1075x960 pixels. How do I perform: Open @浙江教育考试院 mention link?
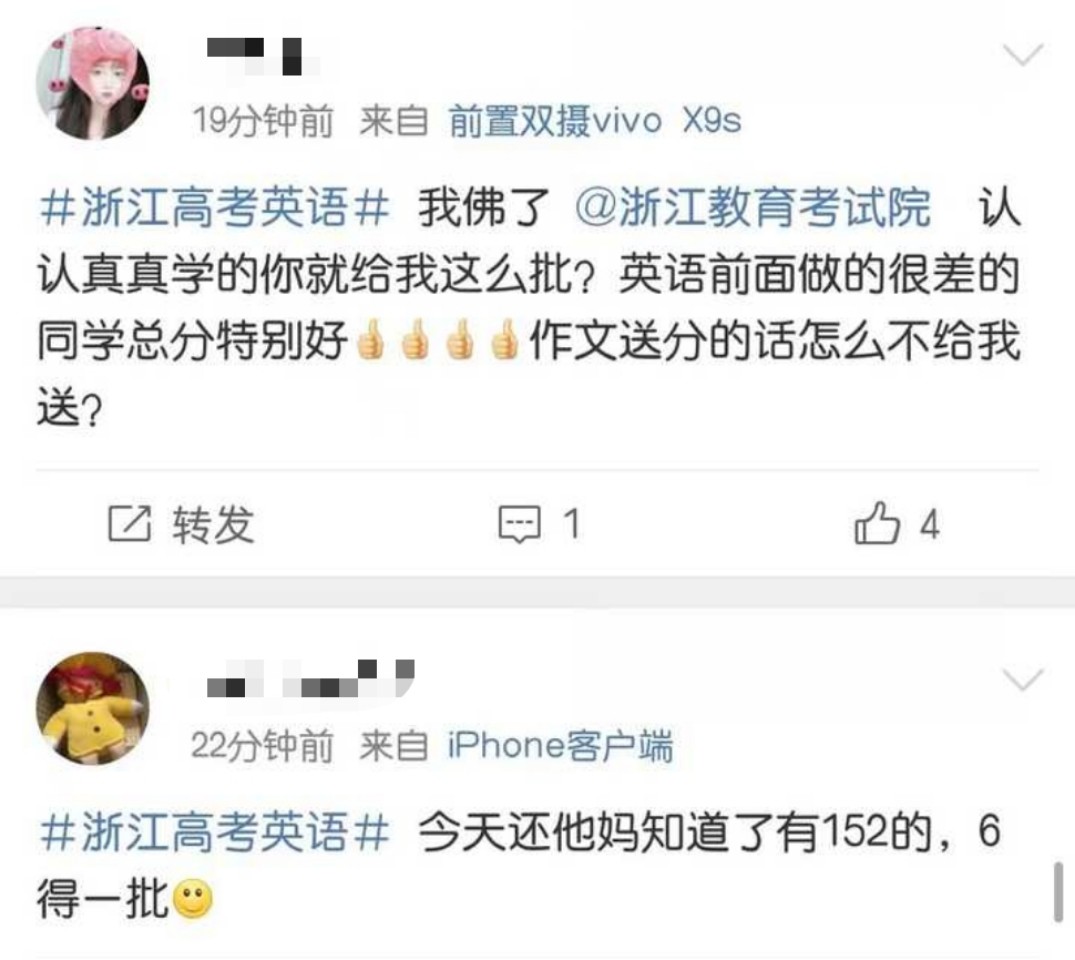753,208
